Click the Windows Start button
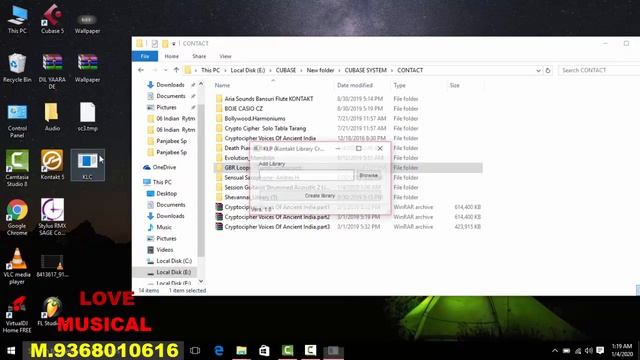The width and height of the screenshot is (640, 360). (11, 350)
